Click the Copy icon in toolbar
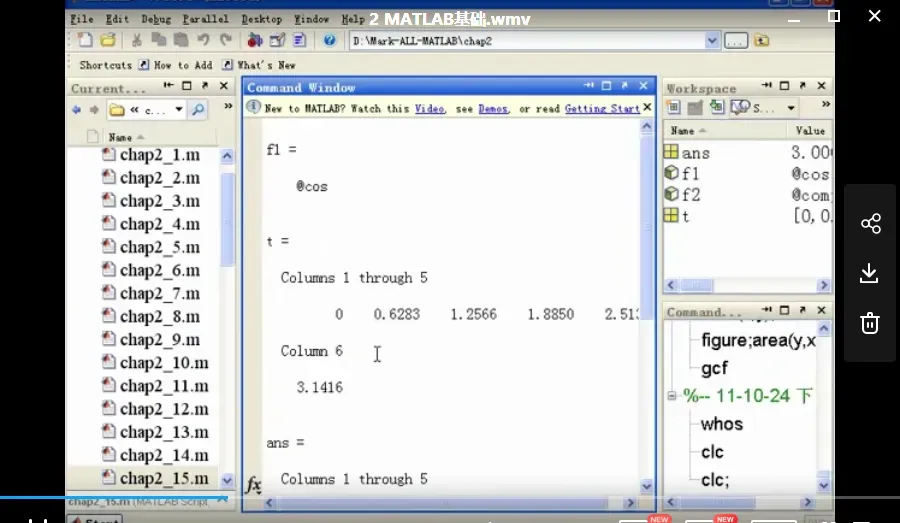Image resolution: width=900 pixels, height=523 pixels. point(158,40)
